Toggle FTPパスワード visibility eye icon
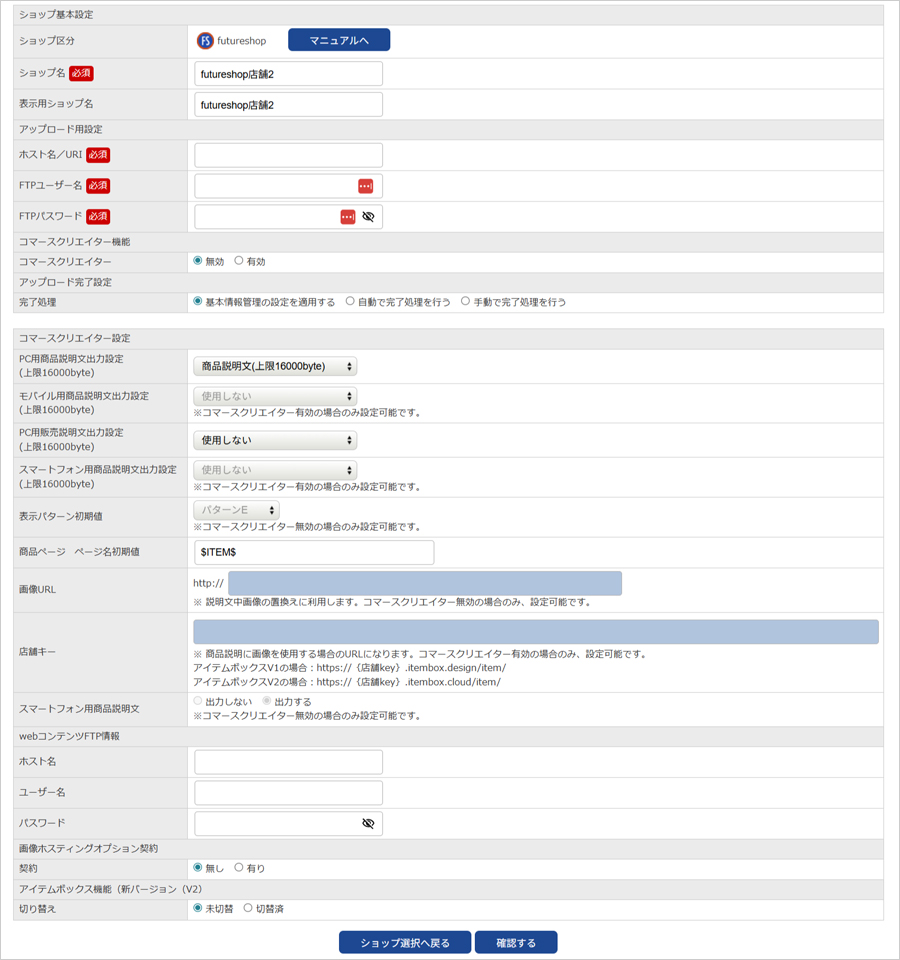The width and height of the screenshot is (900, 960). pyautogui.click(x=368, y=217)
